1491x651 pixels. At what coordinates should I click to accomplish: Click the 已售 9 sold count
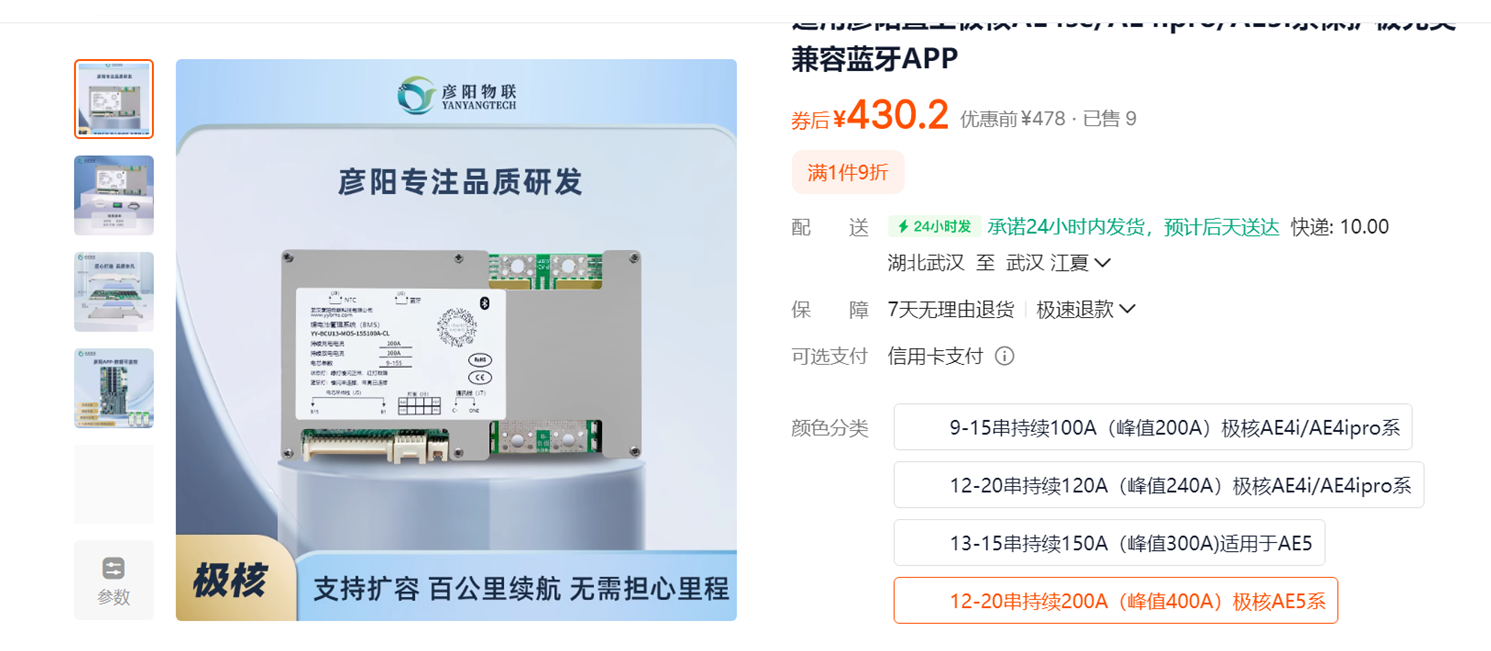click(x=1110, y=119)
